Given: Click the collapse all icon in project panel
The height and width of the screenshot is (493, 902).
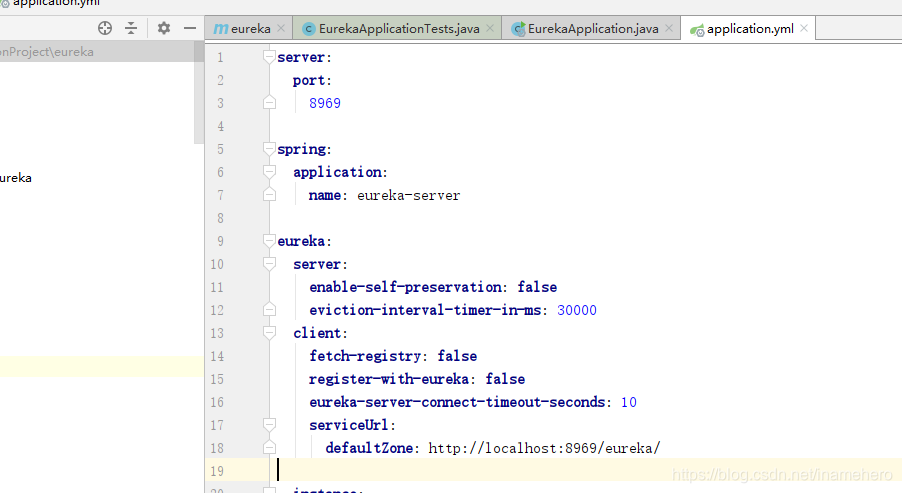Looking at the screenshot, I should coord(131,28).
